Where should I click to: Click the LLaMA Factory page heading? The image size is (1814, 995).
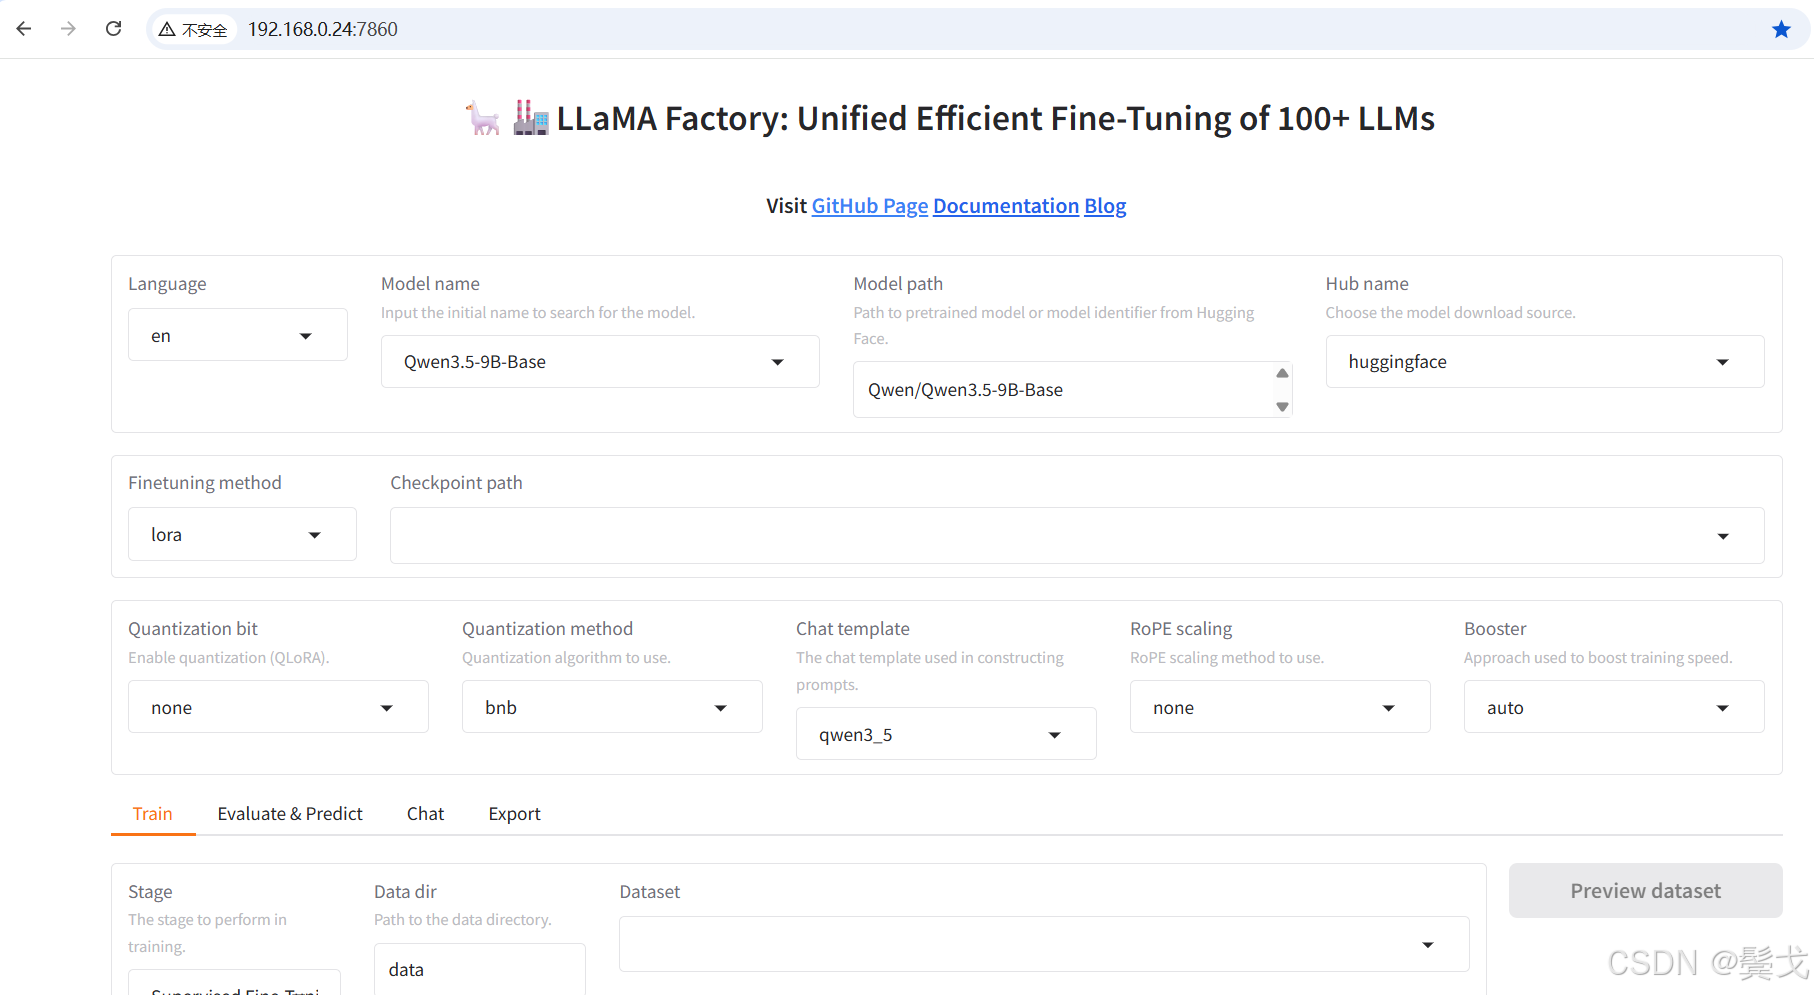(x=950, y=118)
